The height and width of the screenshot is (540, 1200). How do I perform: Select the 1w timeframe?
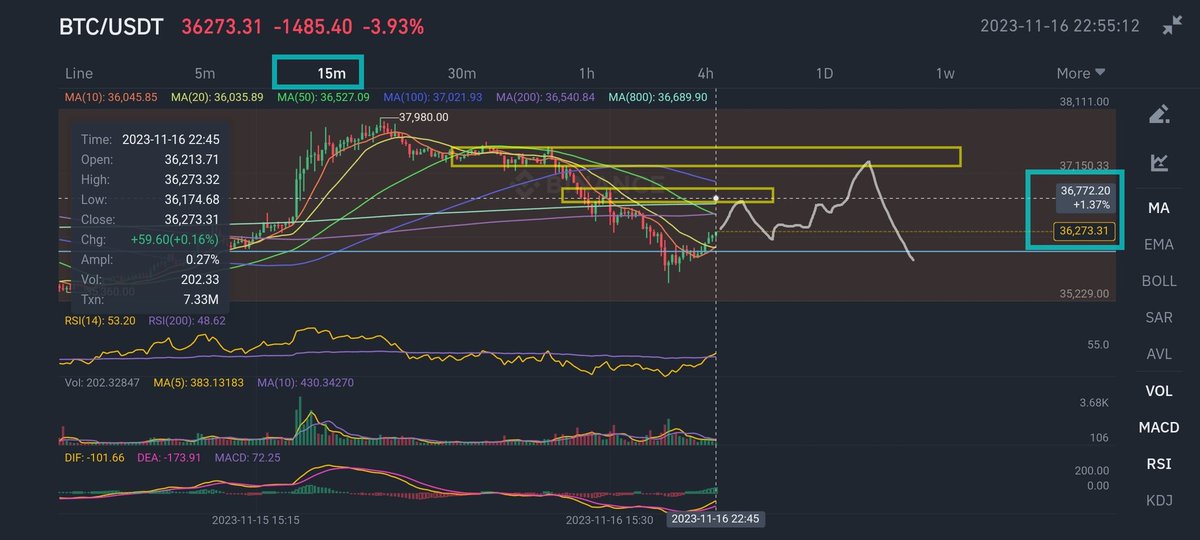[x=945, y=73]
